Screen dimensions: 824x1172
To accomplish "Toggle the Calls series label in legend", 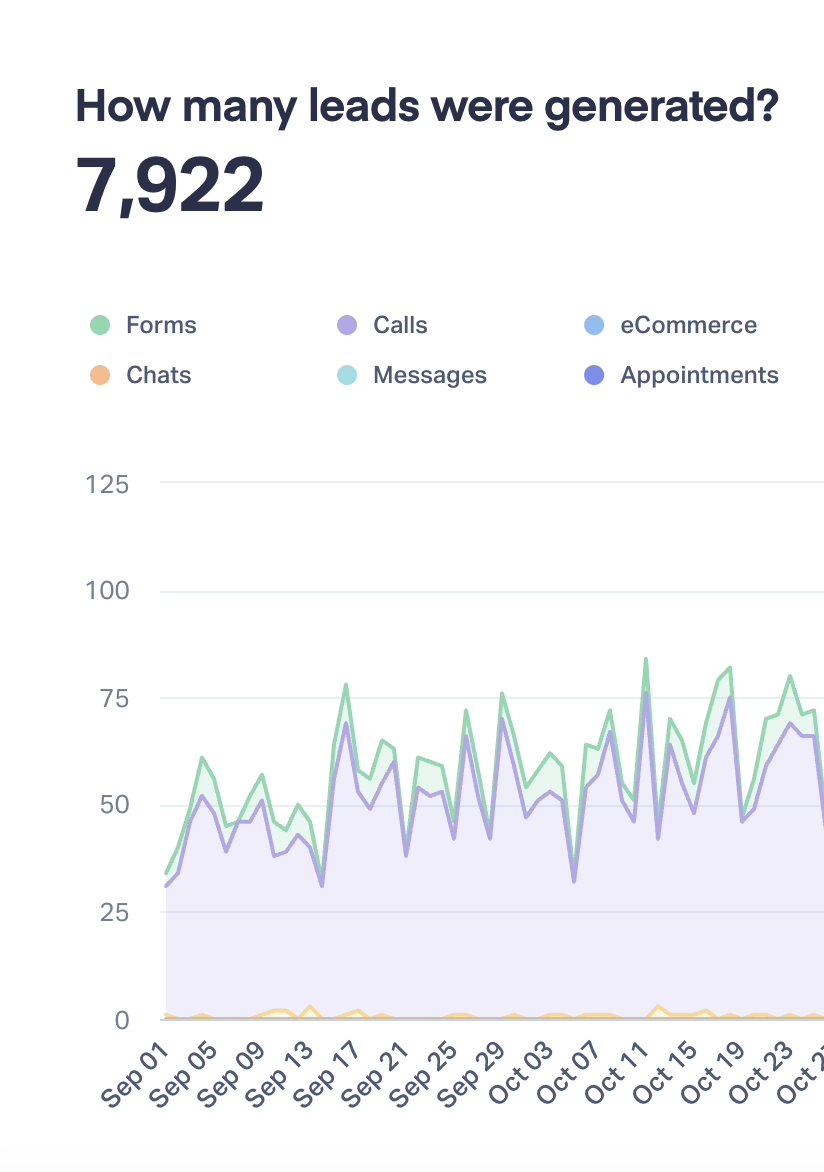I will [x=400, y=325].
